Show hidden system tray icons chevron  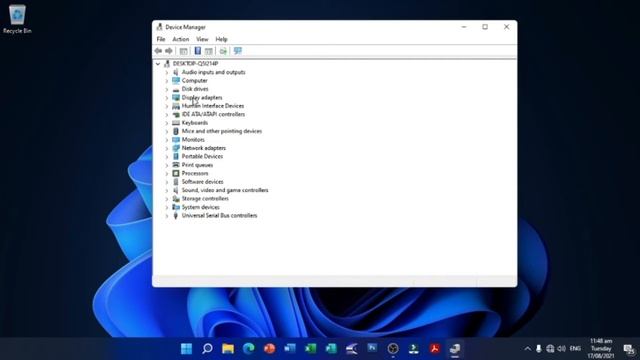[x=527, y=349]
